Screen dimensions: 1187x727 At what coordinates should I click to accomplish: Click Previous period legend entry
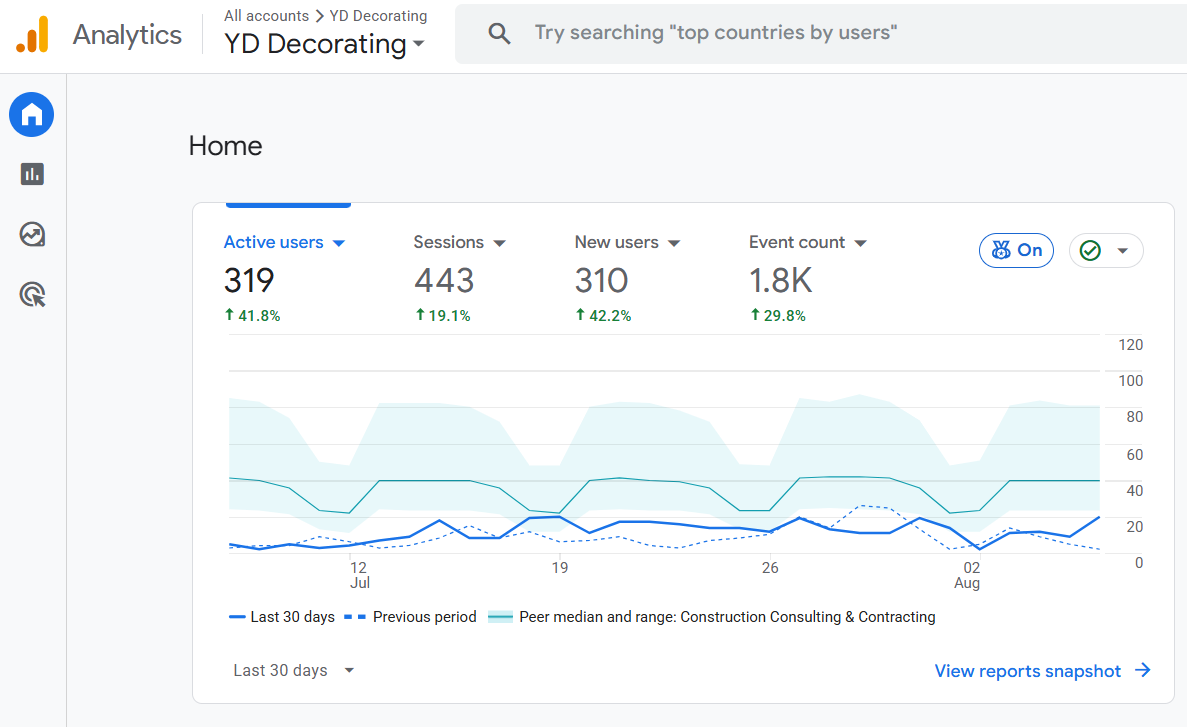pyautogui.click(x=410, y=617)
